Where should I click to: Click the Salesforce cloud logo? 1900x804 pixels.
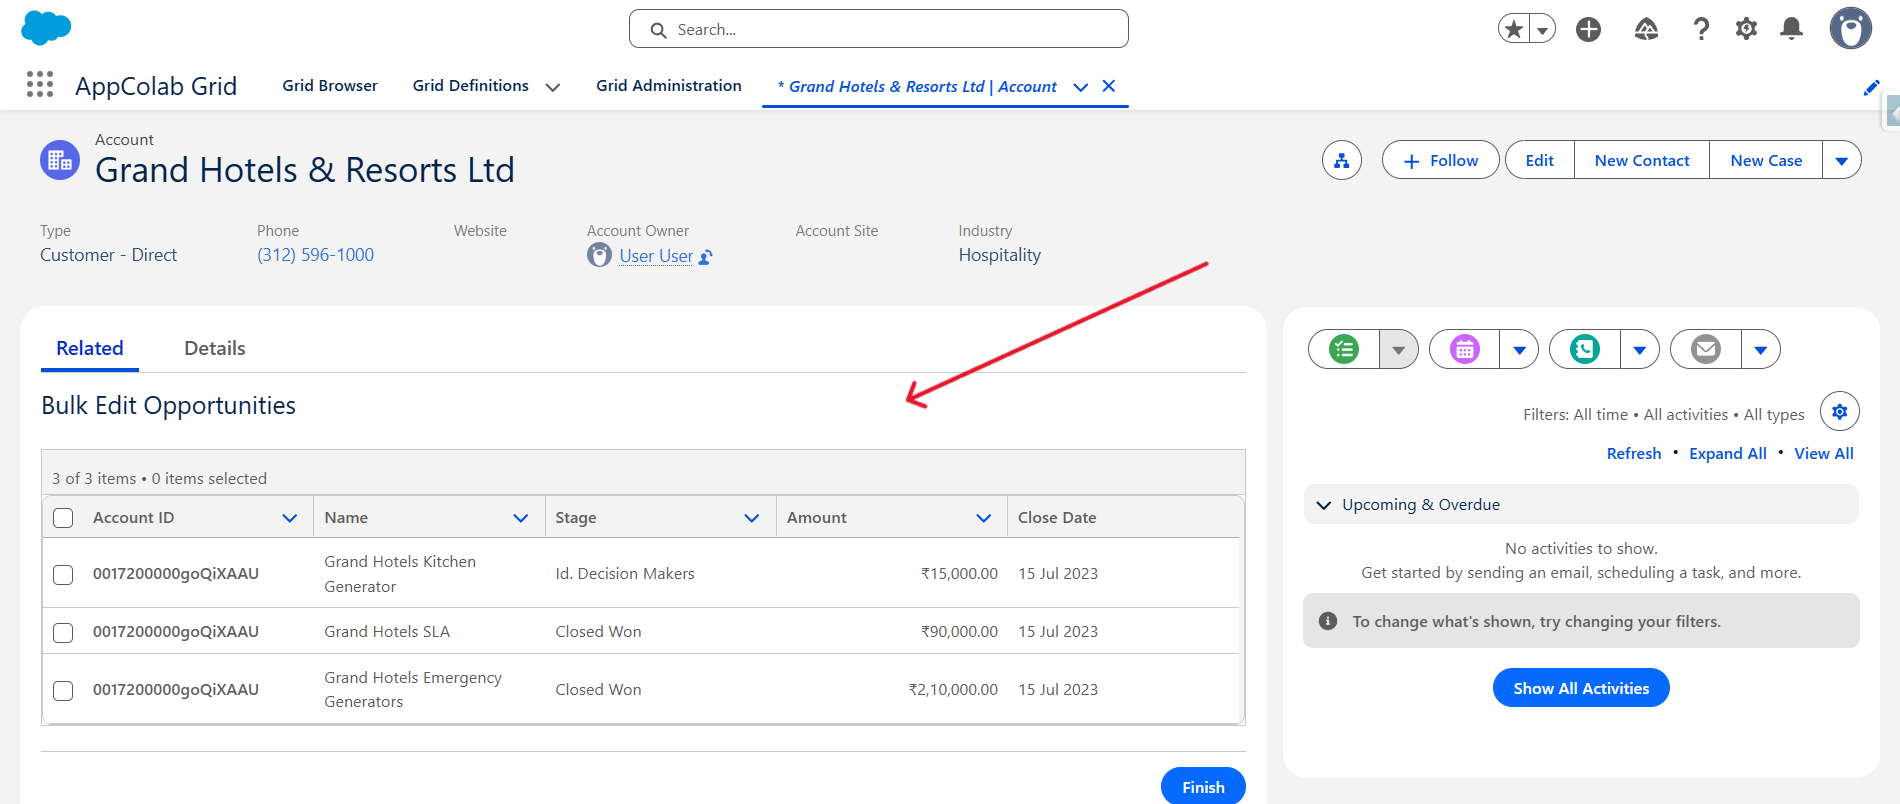pyautogui.click(x=46, y=28)
